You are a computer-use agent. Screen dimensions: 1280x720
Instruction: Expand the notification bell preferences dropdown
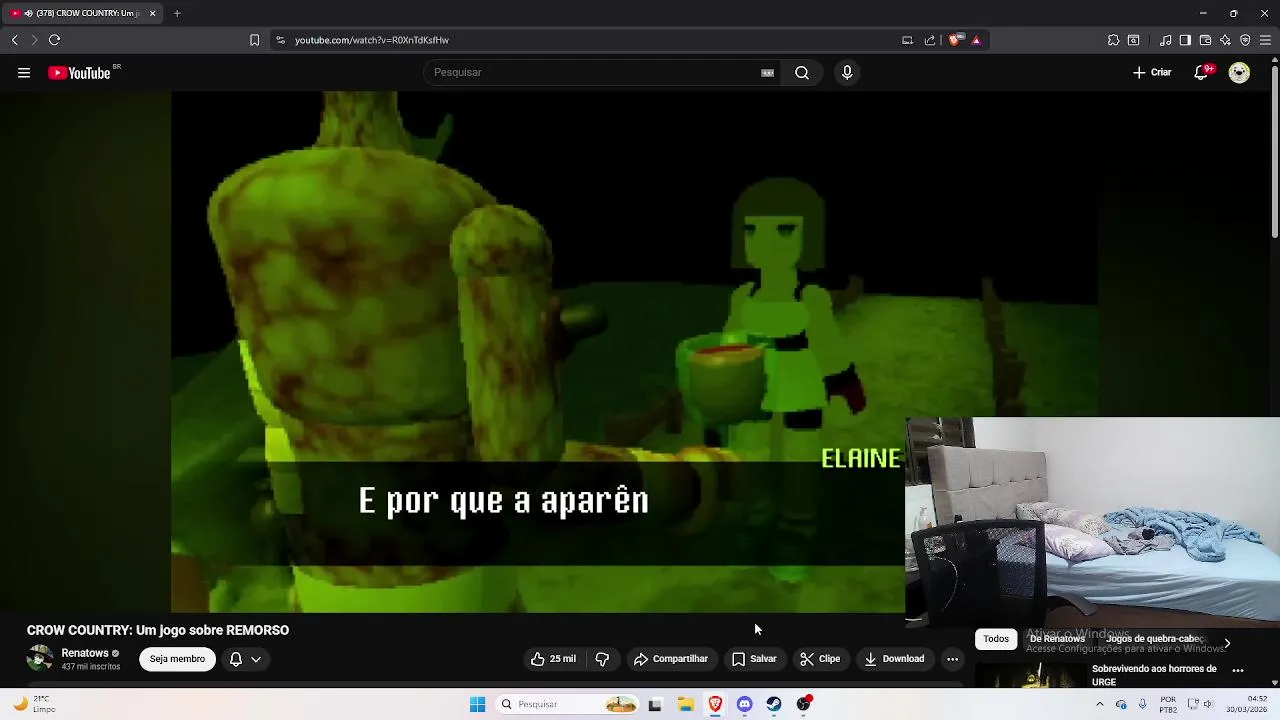[x=245, y=659]
